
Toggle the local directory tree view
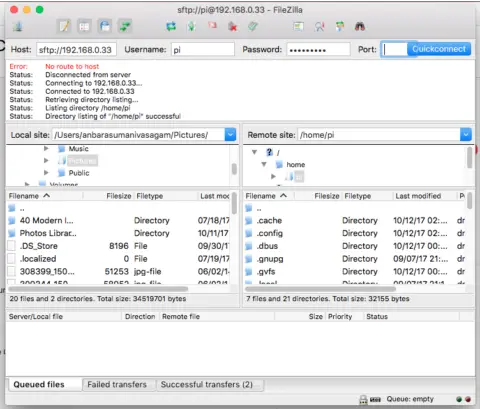coord(84,26)
